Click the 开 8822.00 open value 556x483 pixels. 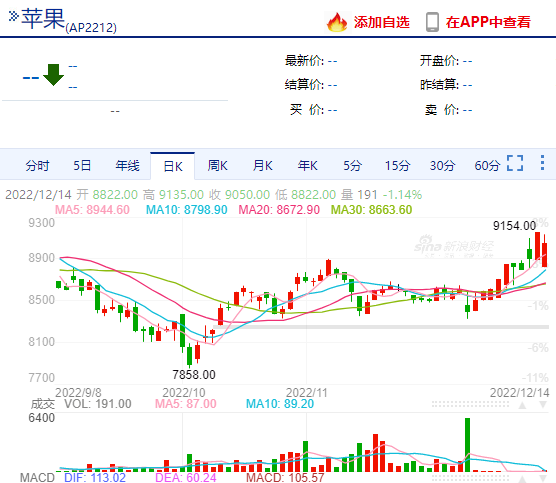[107, 195]
